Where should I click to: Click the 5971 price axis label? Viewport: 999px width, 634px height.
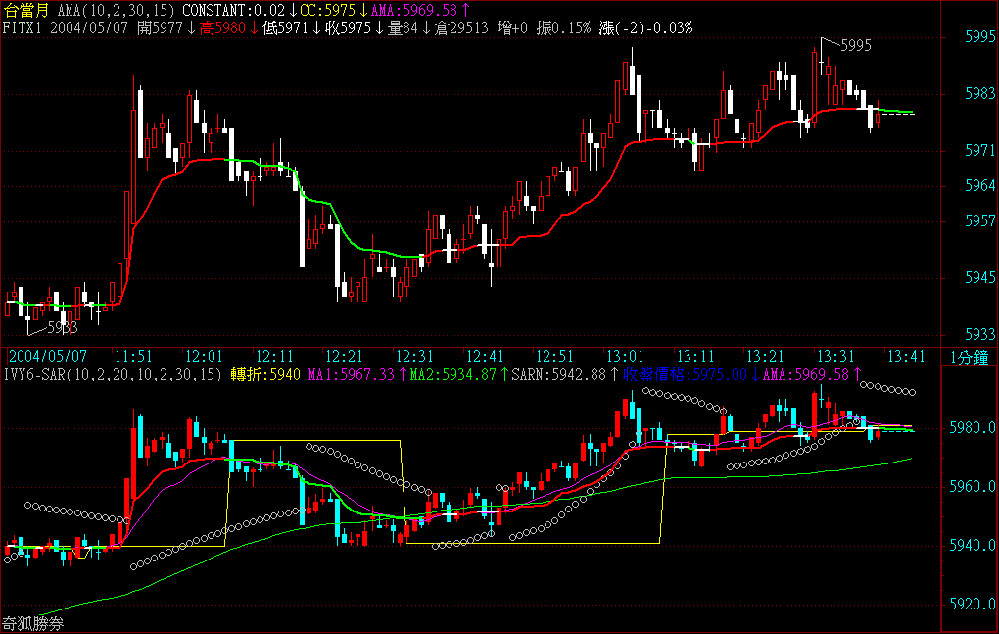pyautogui.click(x=980, y=150)
